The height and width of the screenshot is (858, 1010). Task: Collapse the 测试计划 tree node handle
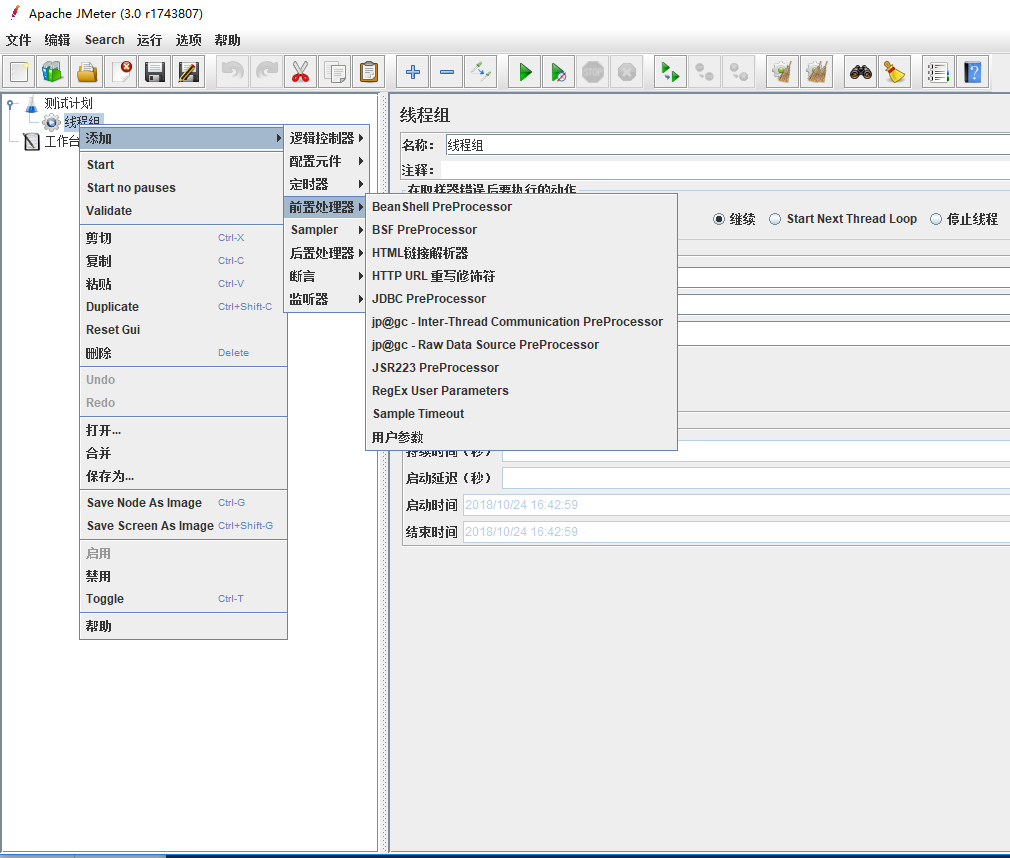click(10, 103)
